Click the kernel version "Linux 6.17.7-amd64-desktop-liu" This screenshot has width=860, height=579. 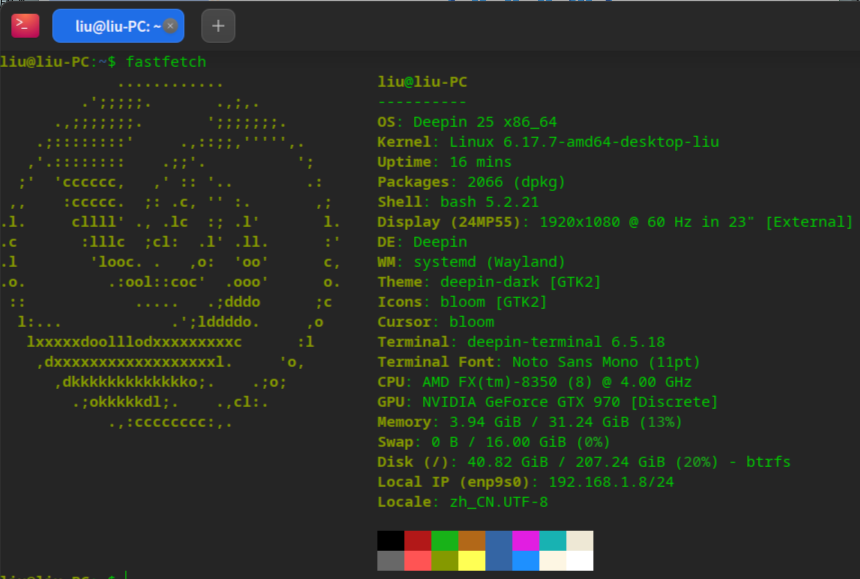tap(584, 142)
